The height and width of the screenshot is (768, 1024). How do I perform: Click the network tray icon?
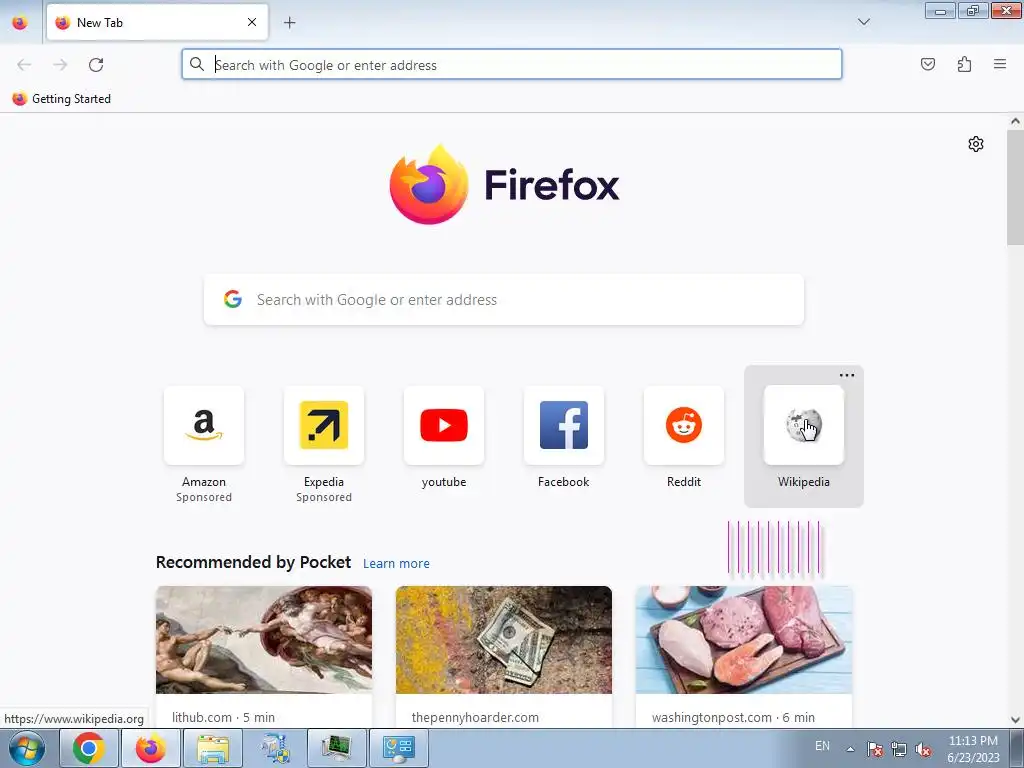tap(899, 750)
